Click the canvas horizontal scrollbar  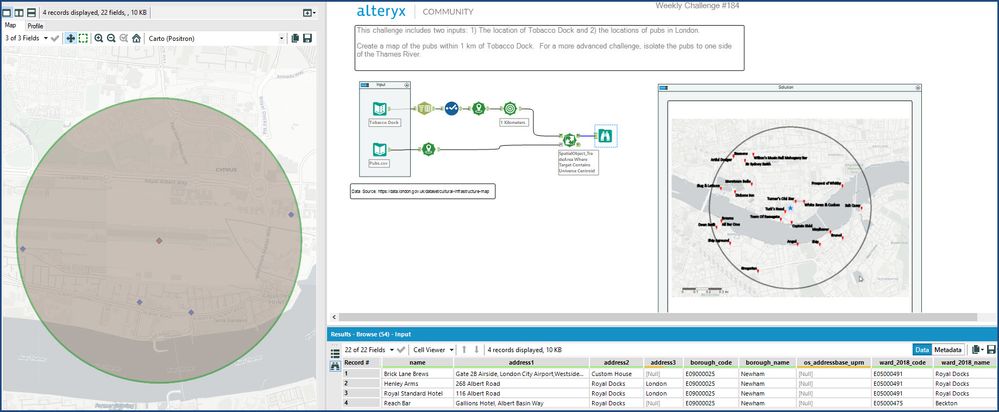pos(658,317)
